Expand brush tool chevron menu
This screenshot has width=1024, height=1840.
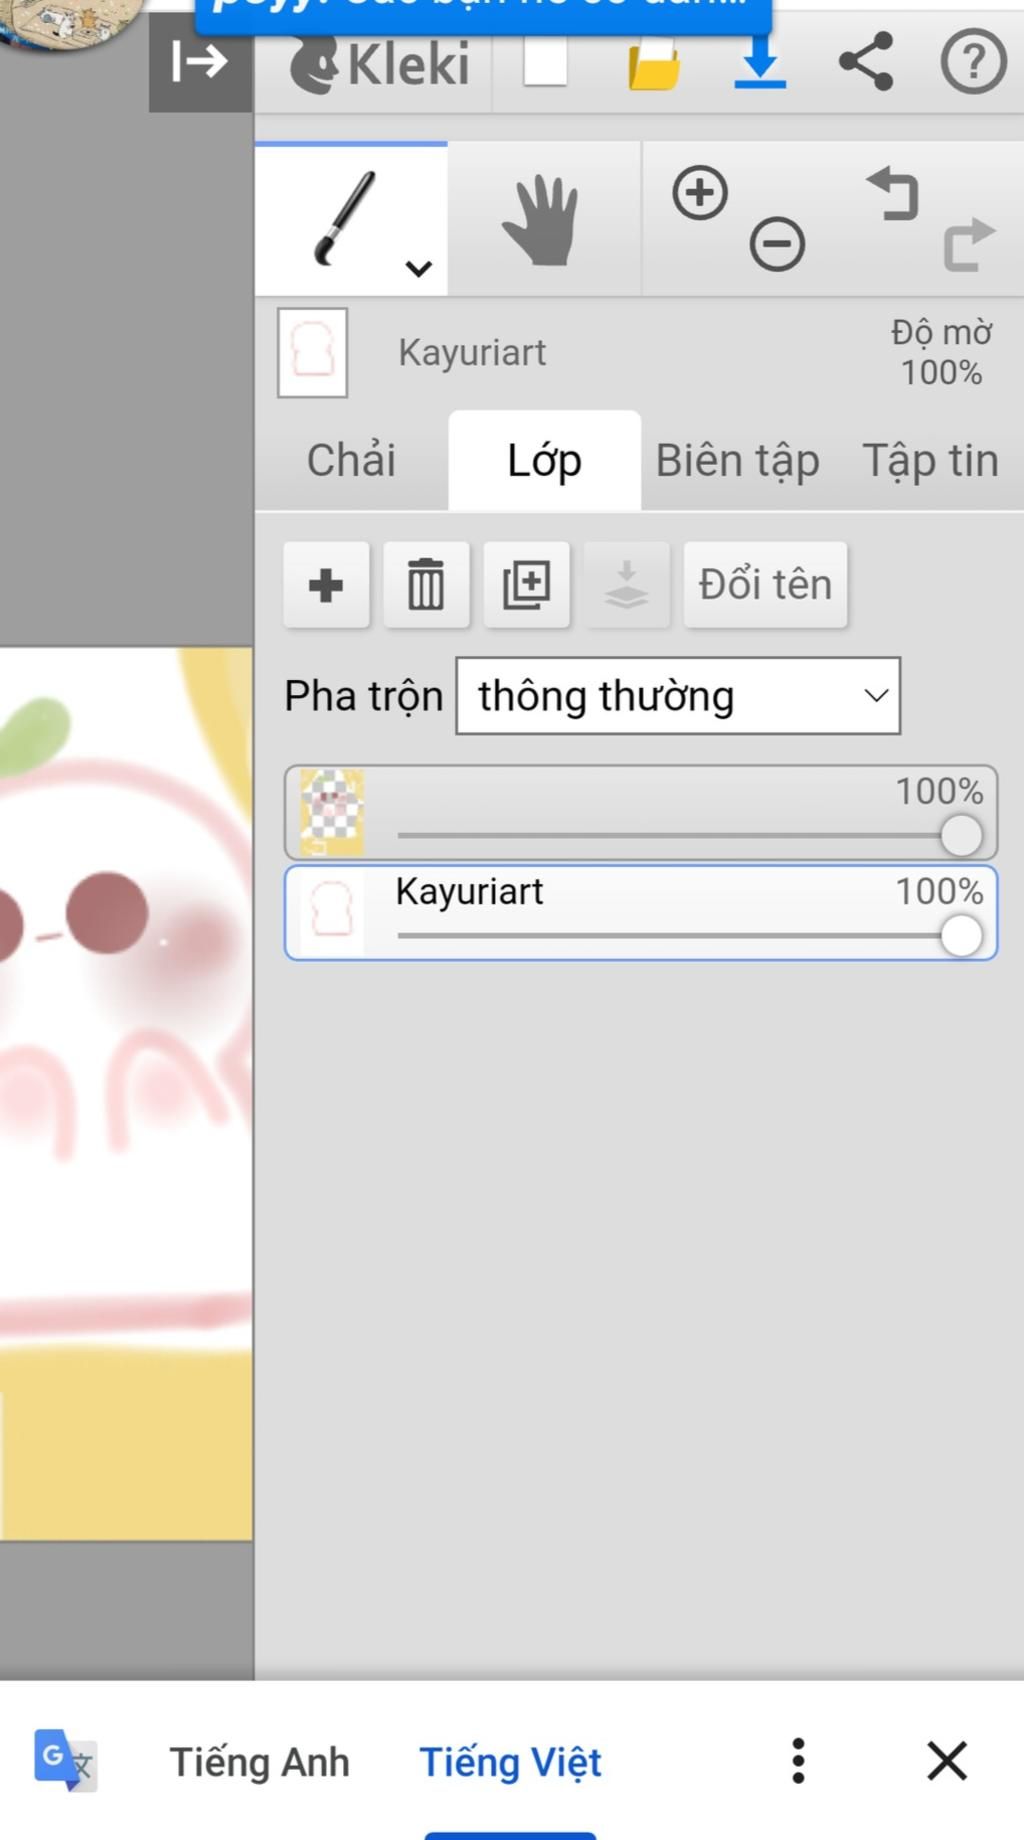tap(418, 268)
